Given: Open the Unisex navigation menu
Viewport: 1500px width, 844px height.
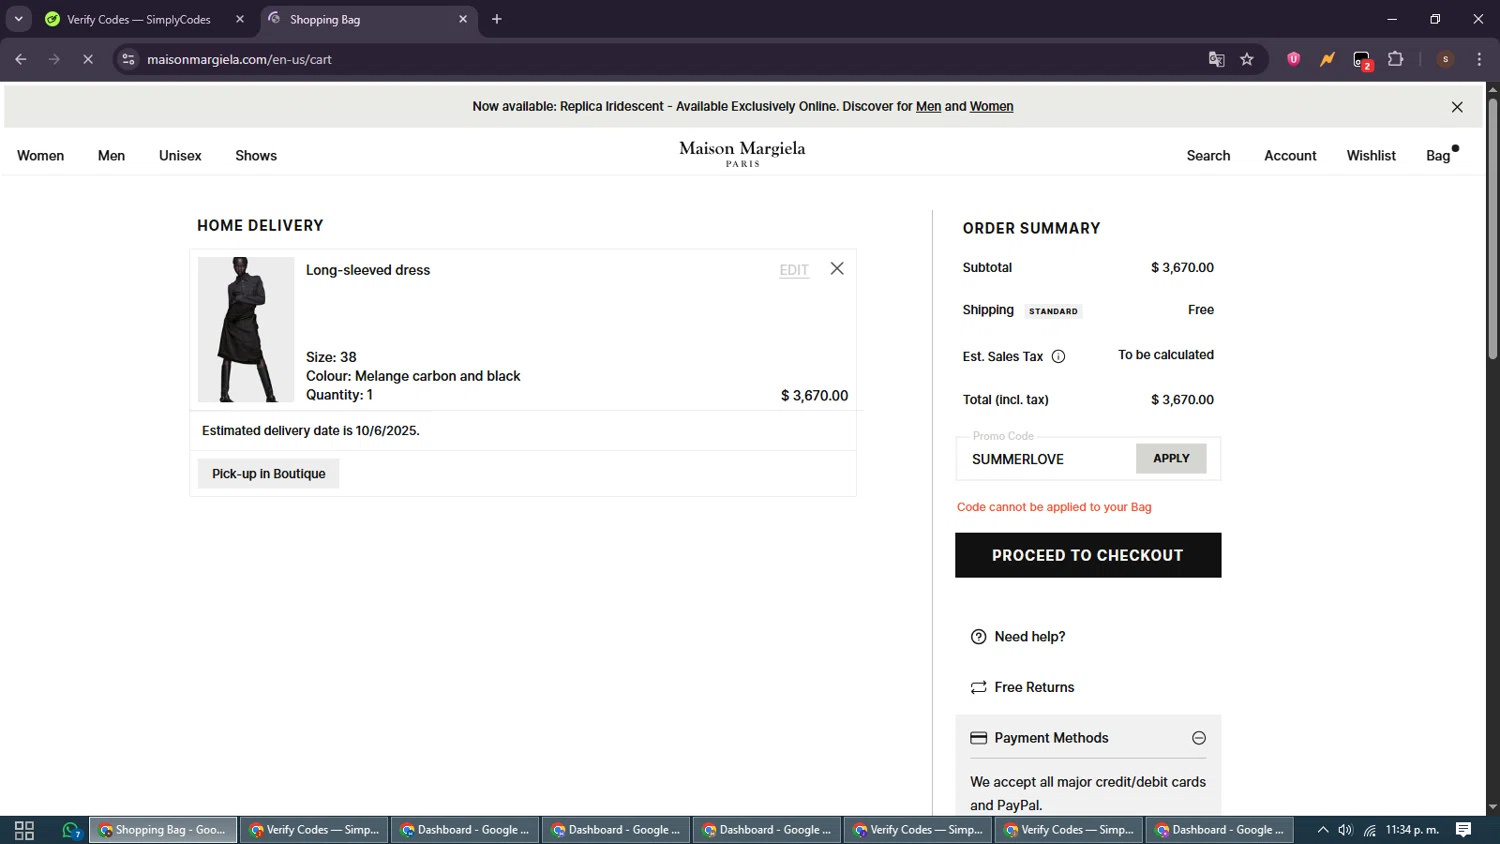Looking at the screenshot, I should 180,156.
